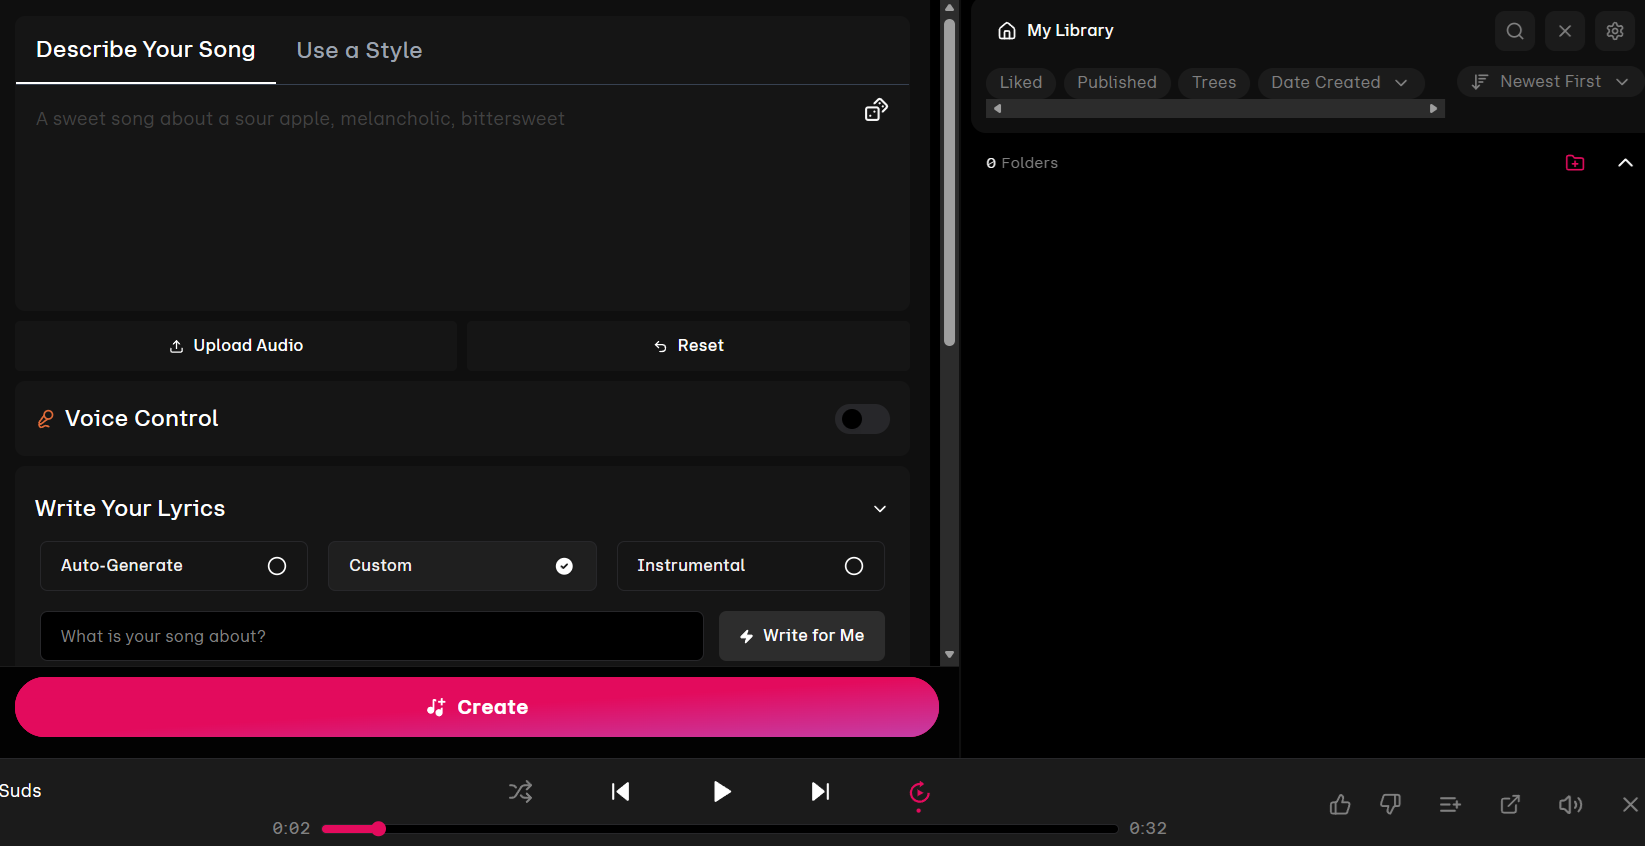Add song to queue
Screen dimensions: 1645x846
pyautogui.click(x=1450, y=804)
